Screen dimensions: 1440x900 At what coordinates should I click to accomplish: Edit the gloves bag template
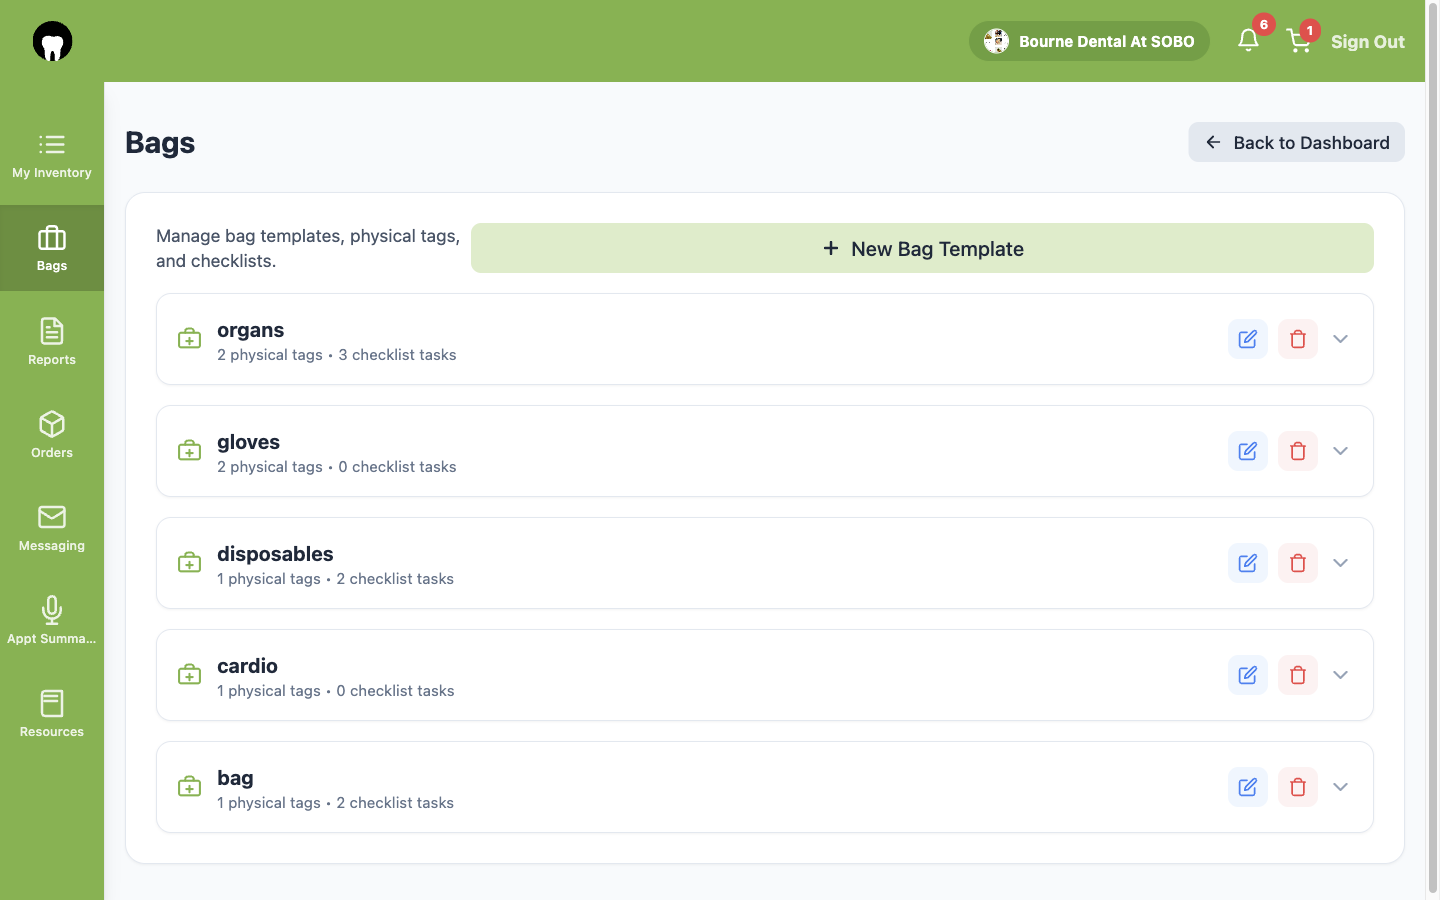pos(1248,451)
